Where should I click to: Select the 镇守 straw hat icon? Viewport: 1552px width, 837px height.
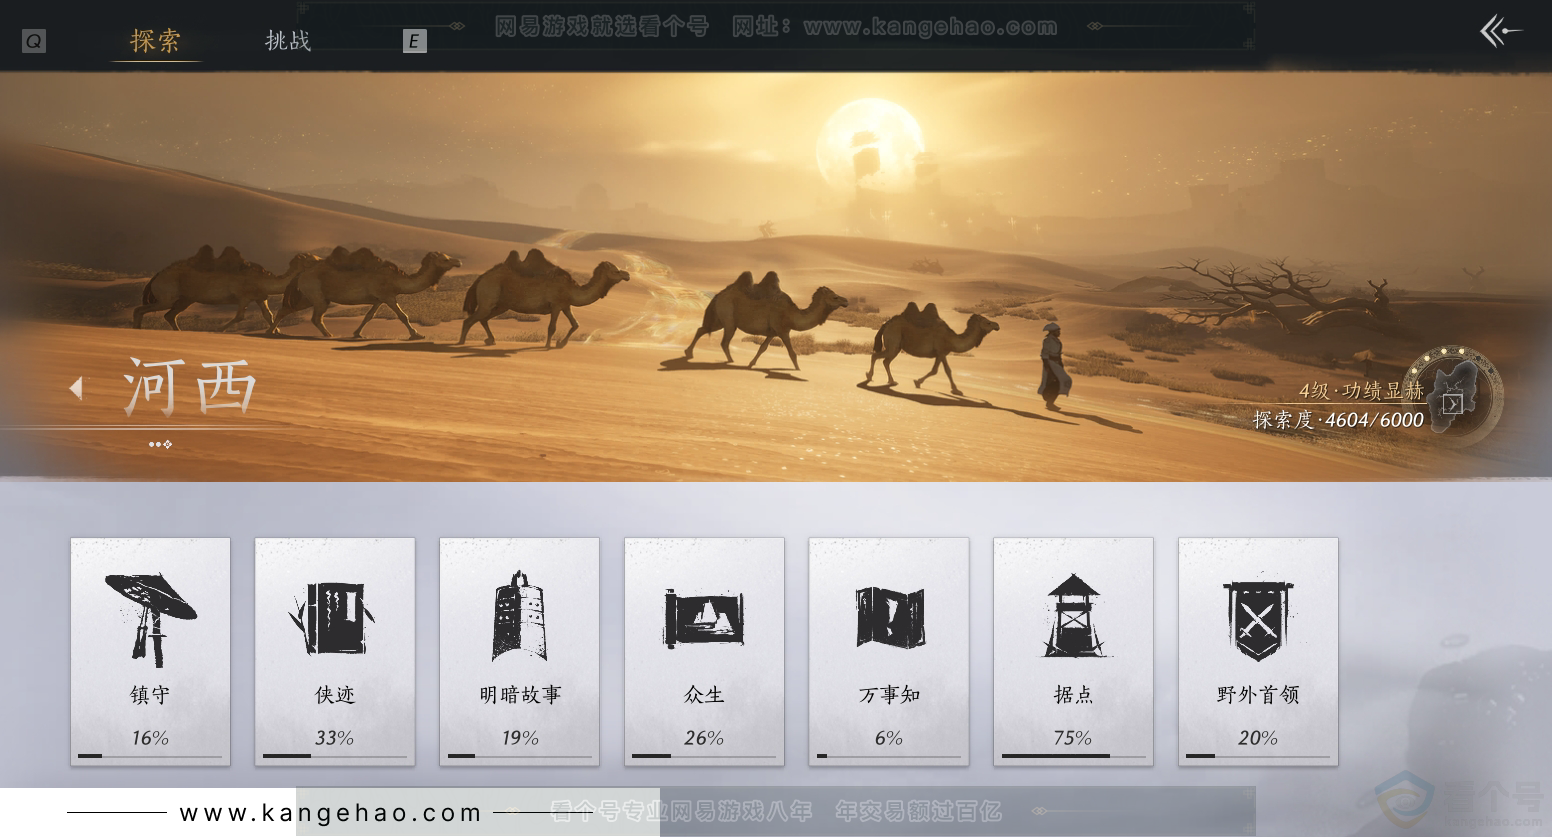click(150, 618)
